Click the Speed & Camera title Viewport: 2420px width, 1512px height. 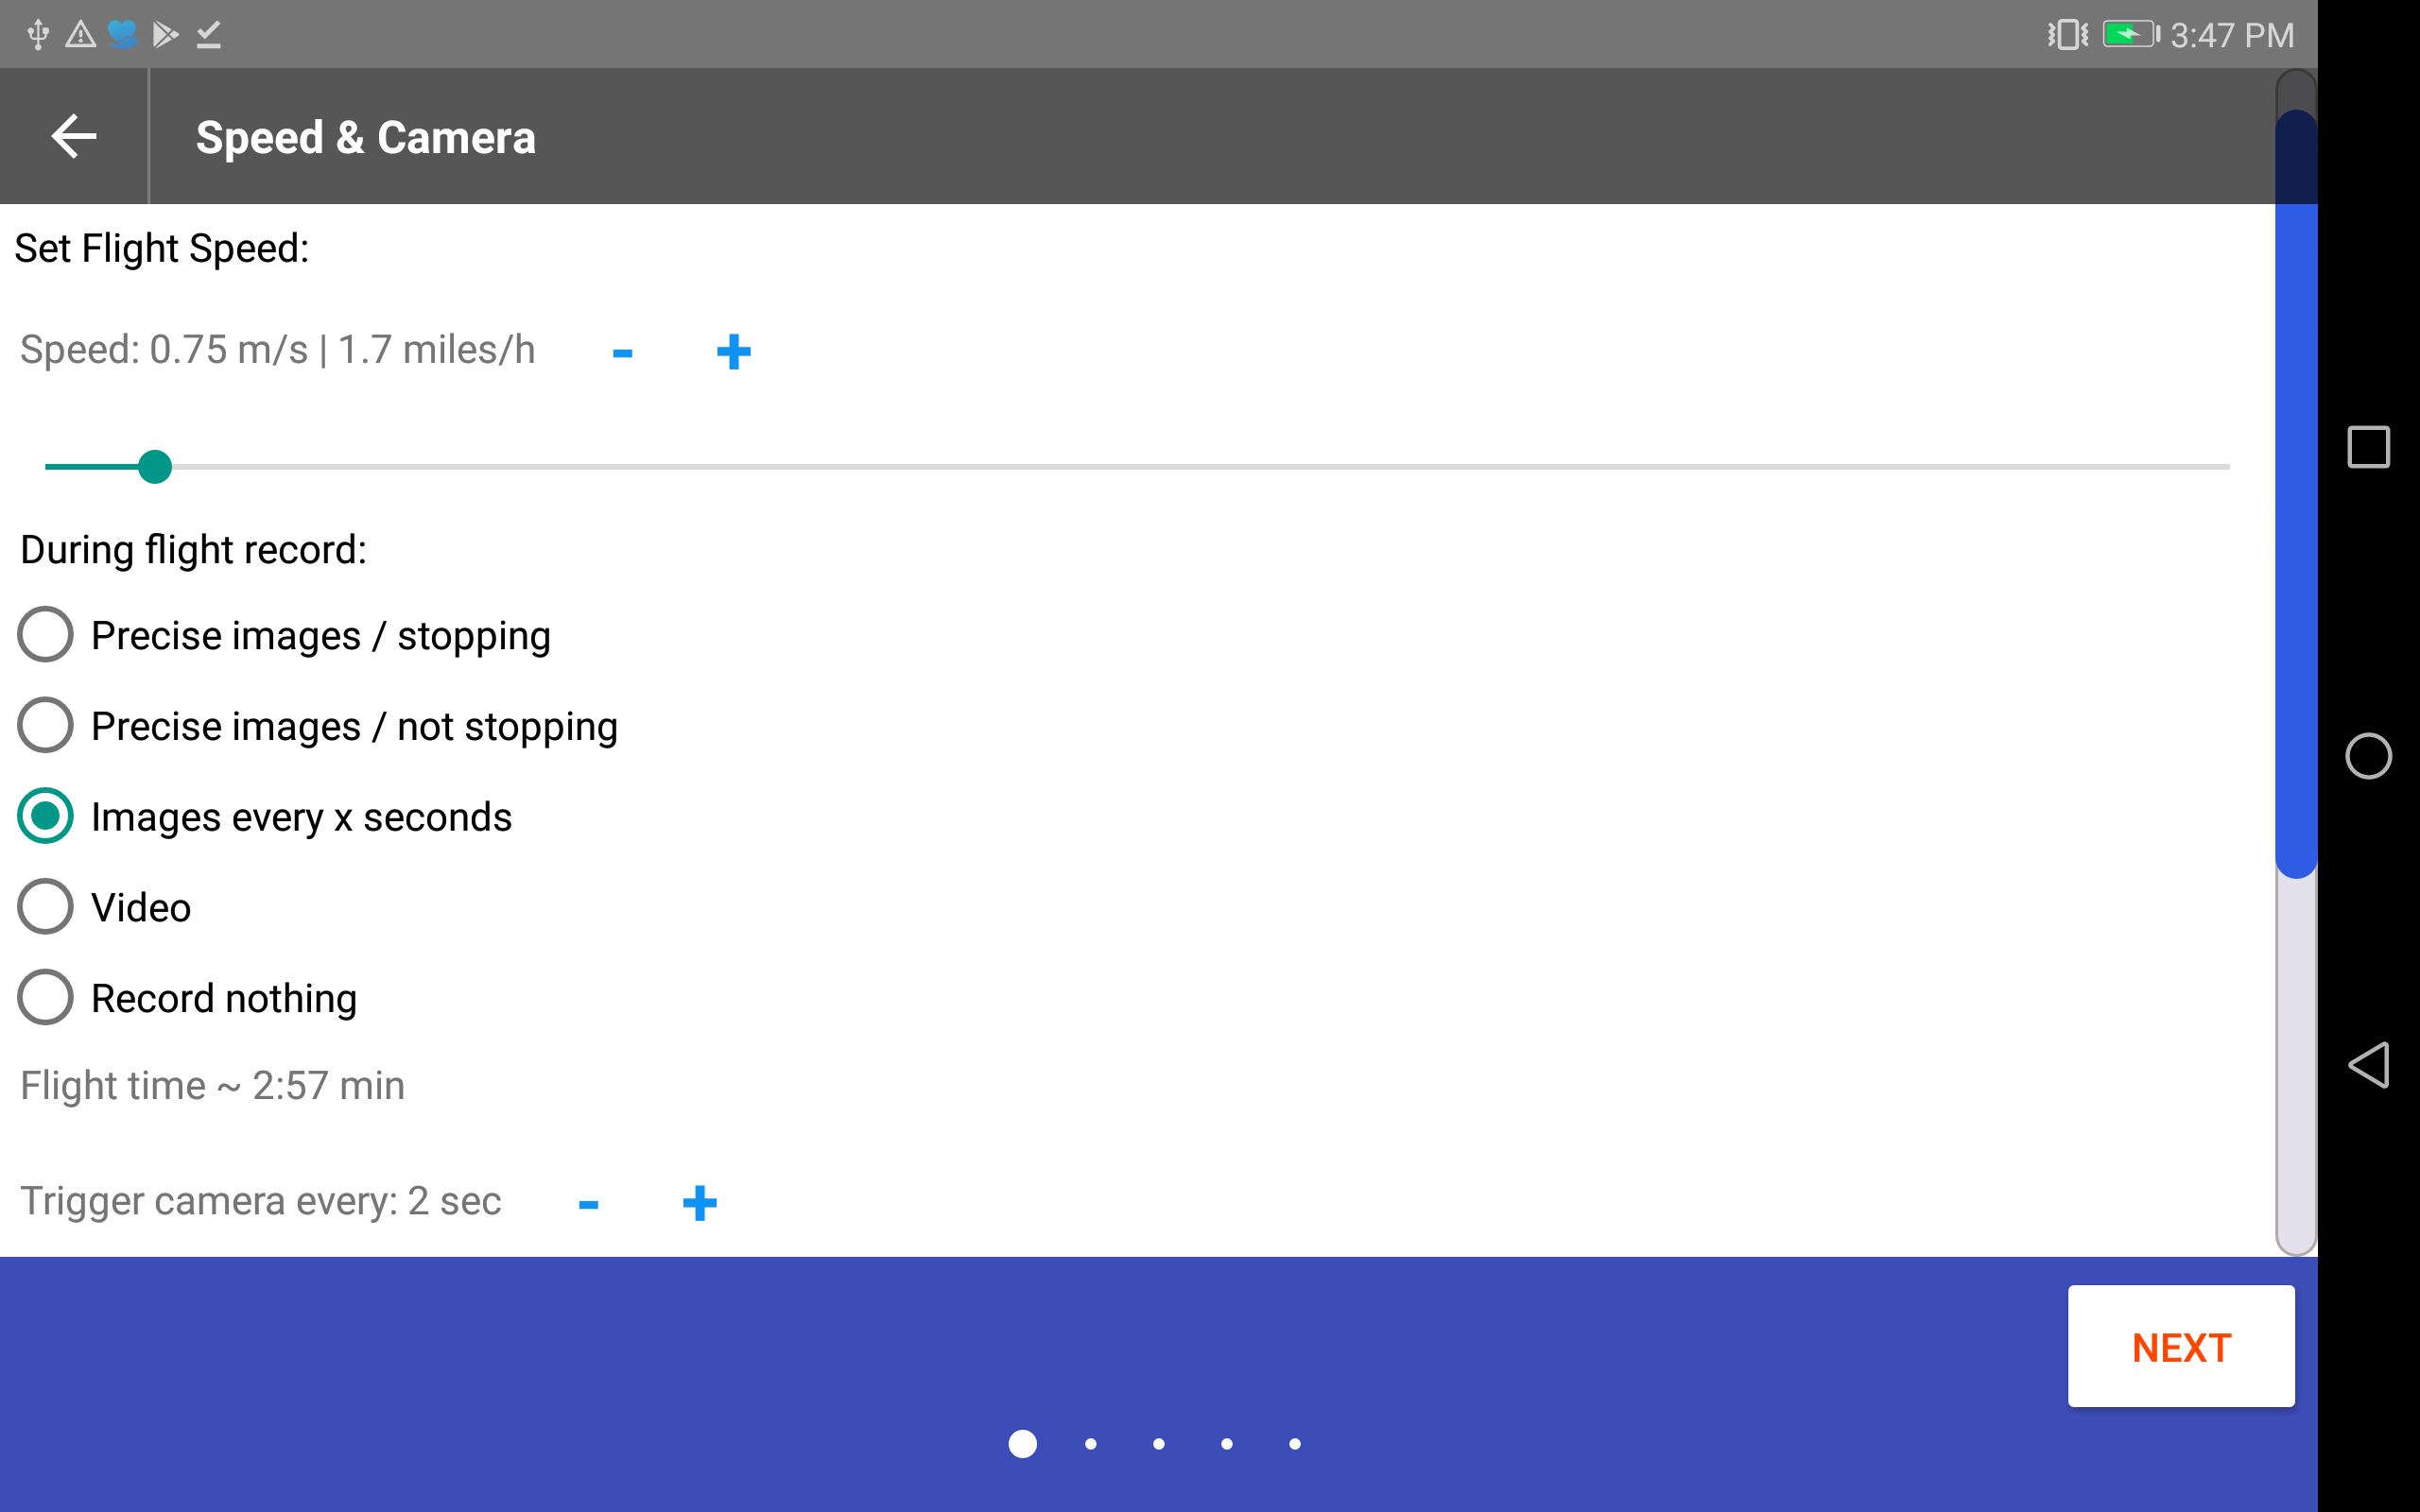pyautogui.click(x=366, y=137)
